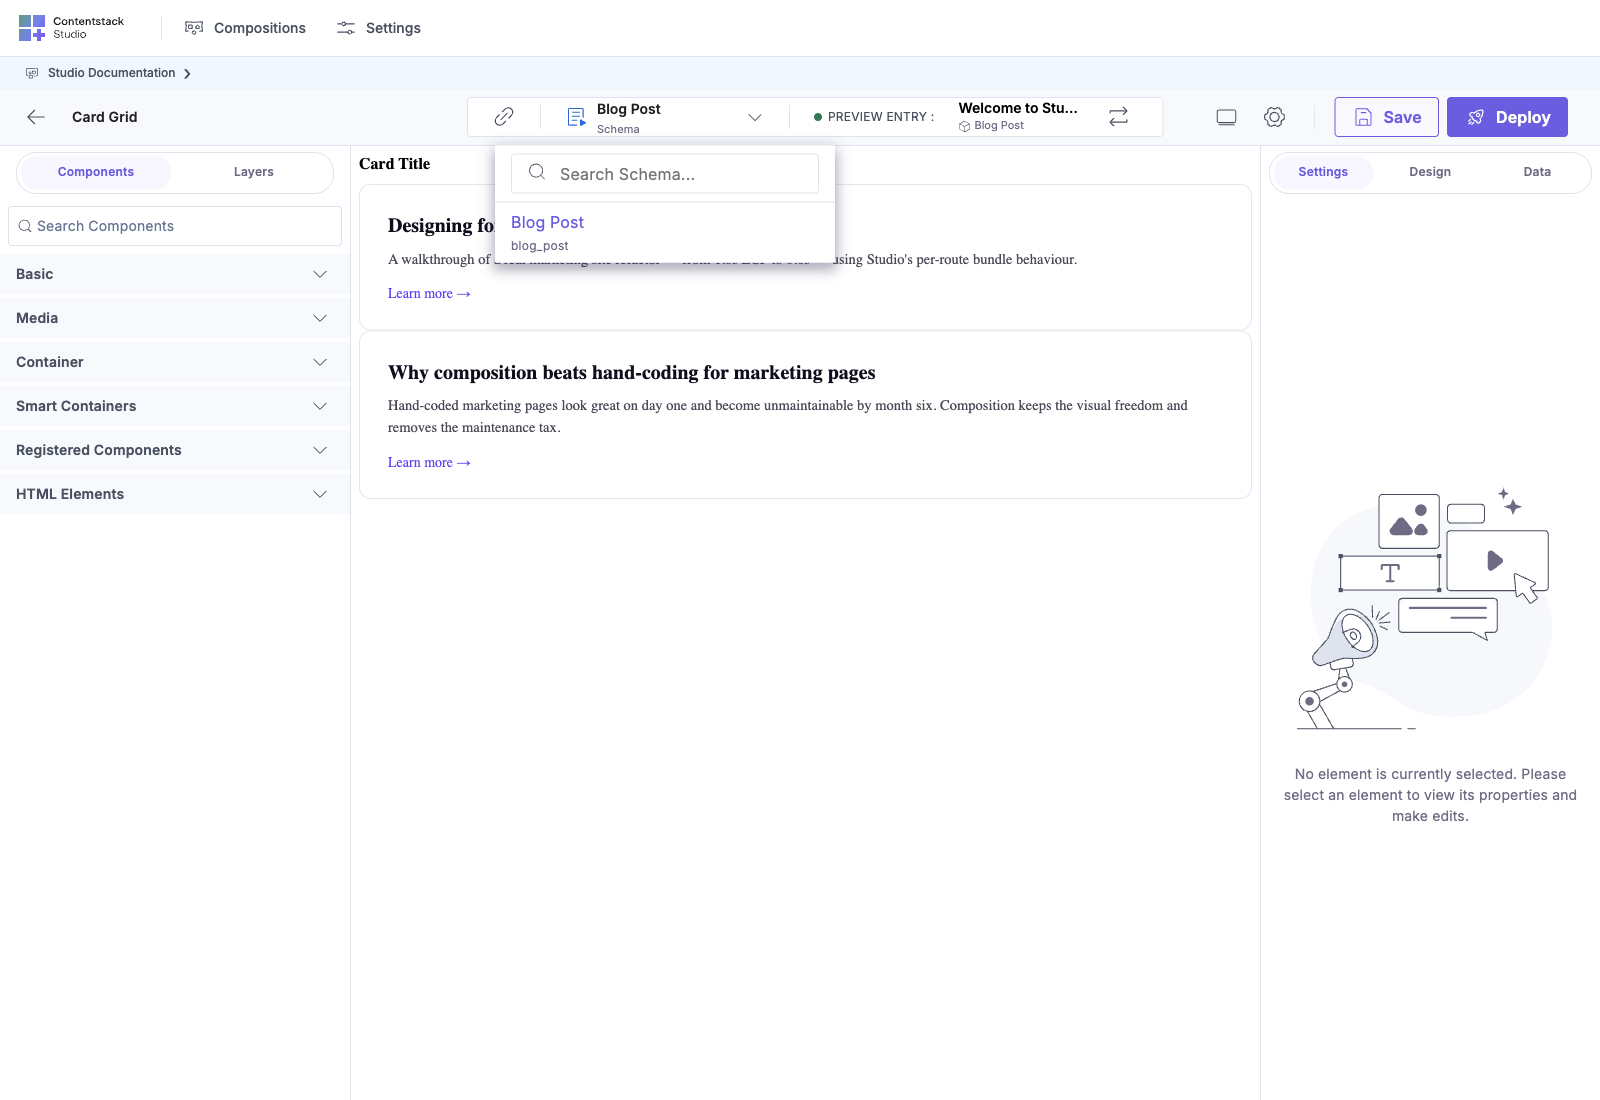
Task: Expand the HTML Elements section
Action: point(175,494)
